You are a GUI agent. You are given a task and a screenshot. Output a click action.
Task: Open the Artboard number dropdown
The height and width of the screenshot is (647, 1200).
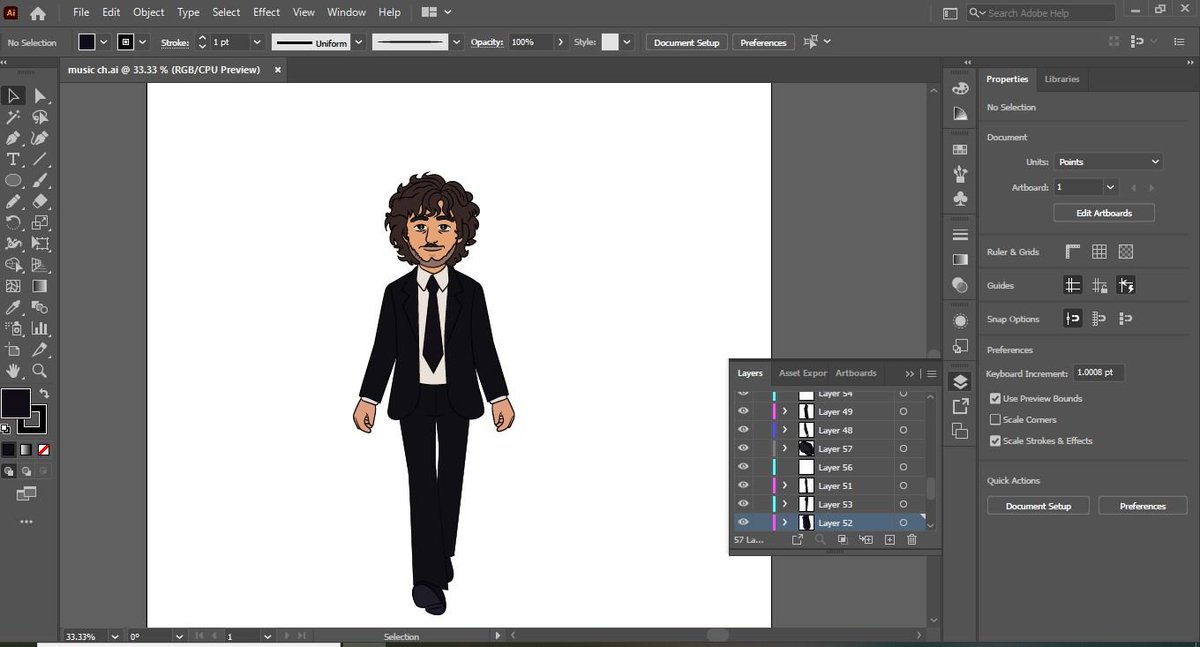[x=1110, y=187]
